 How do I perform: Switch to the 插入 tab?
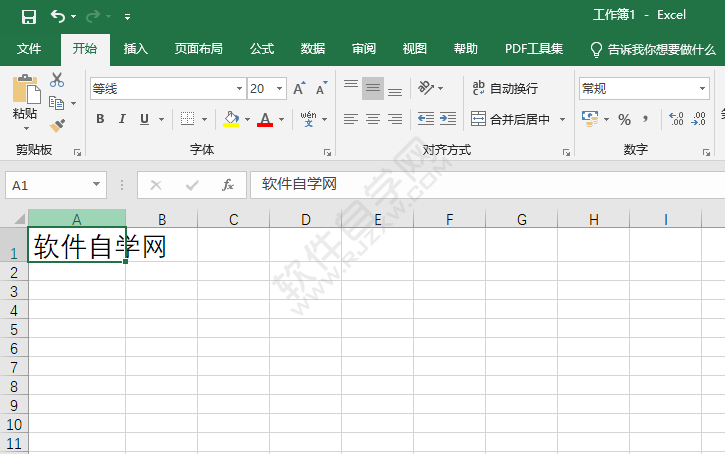[135, 49]
